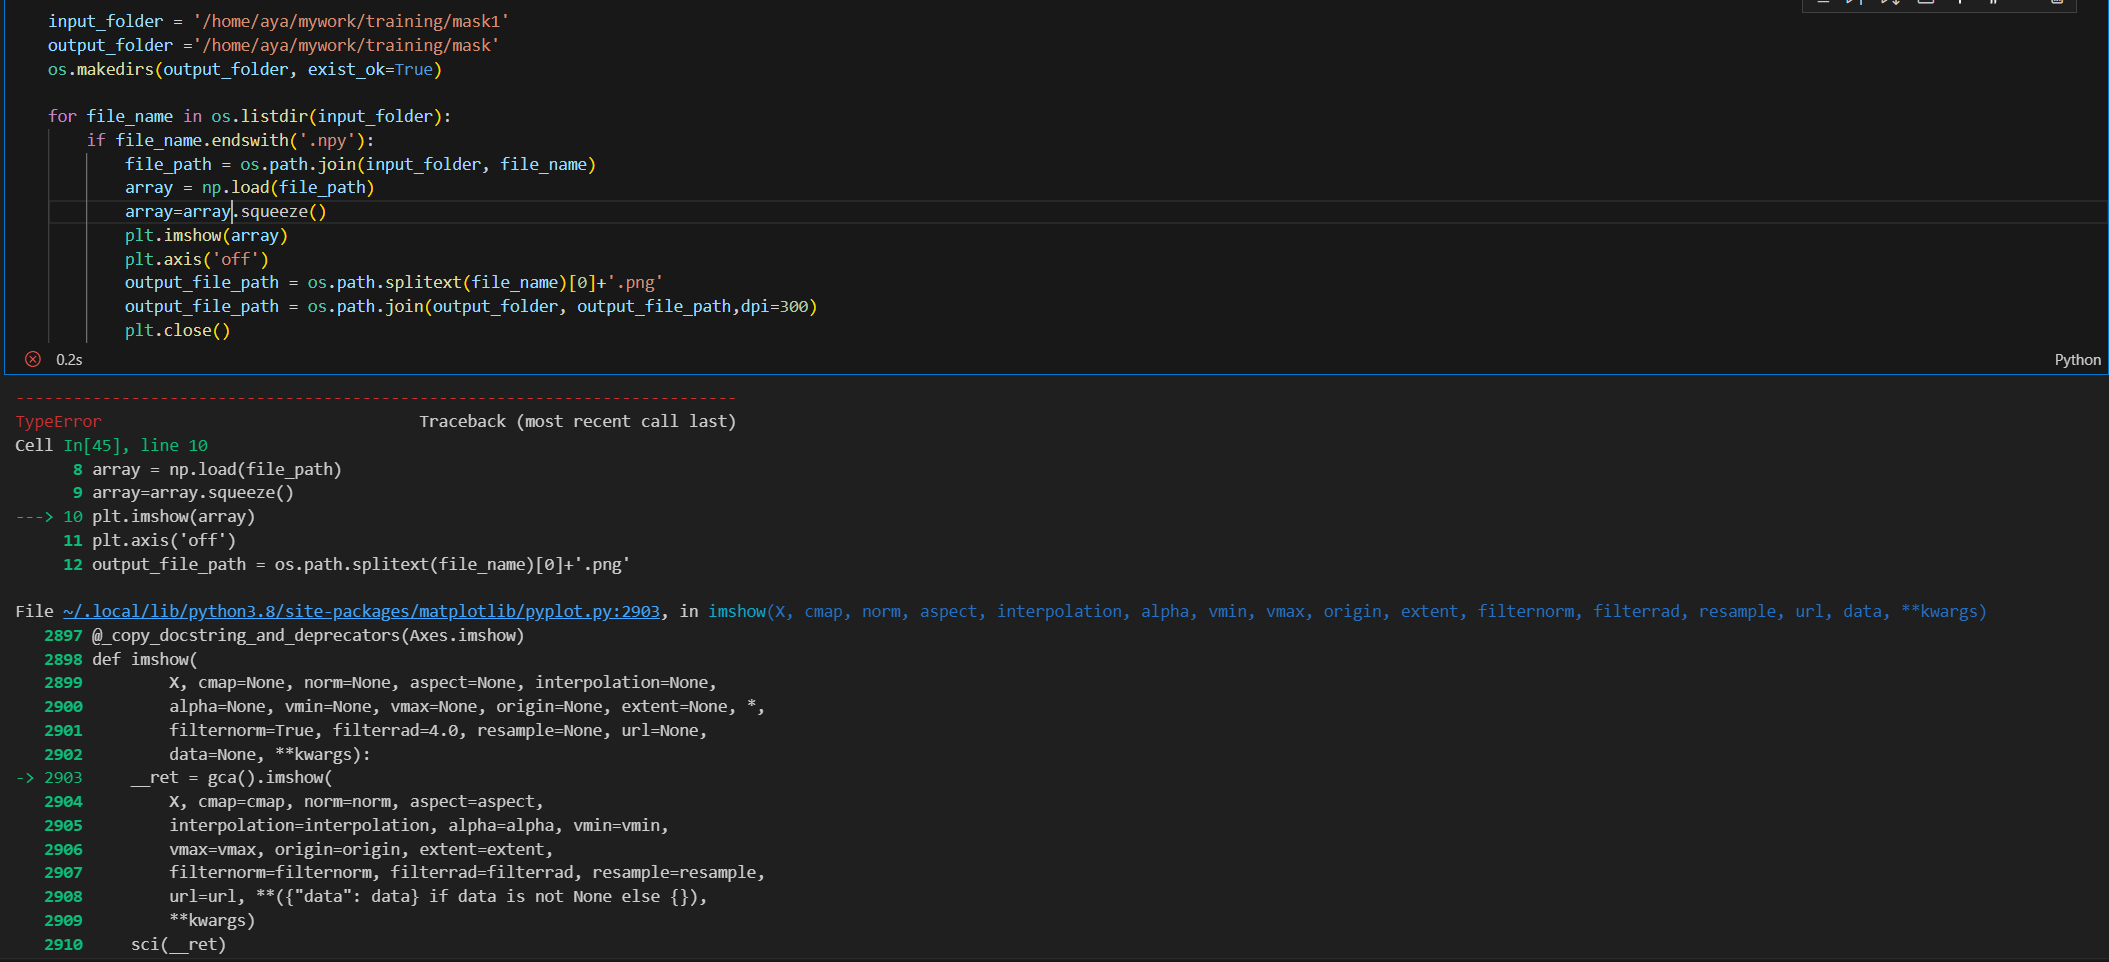Click traceback line 10 arrow 'plt.imshow(array)'
Screen dimensions: 2109x962
(x=174, y=516)
